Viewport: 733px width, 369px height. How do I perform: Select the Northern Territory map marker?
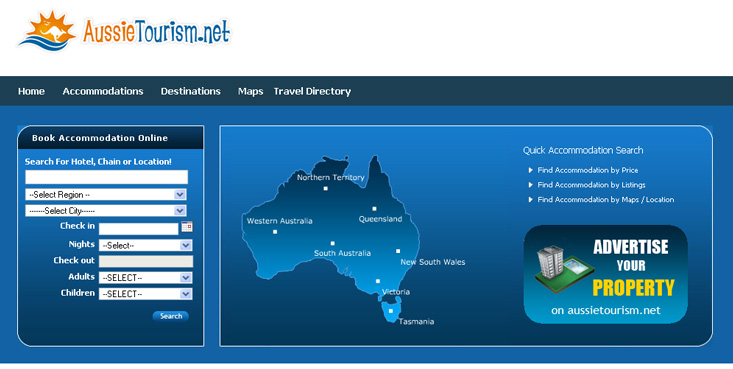click(x=325, y=188)
